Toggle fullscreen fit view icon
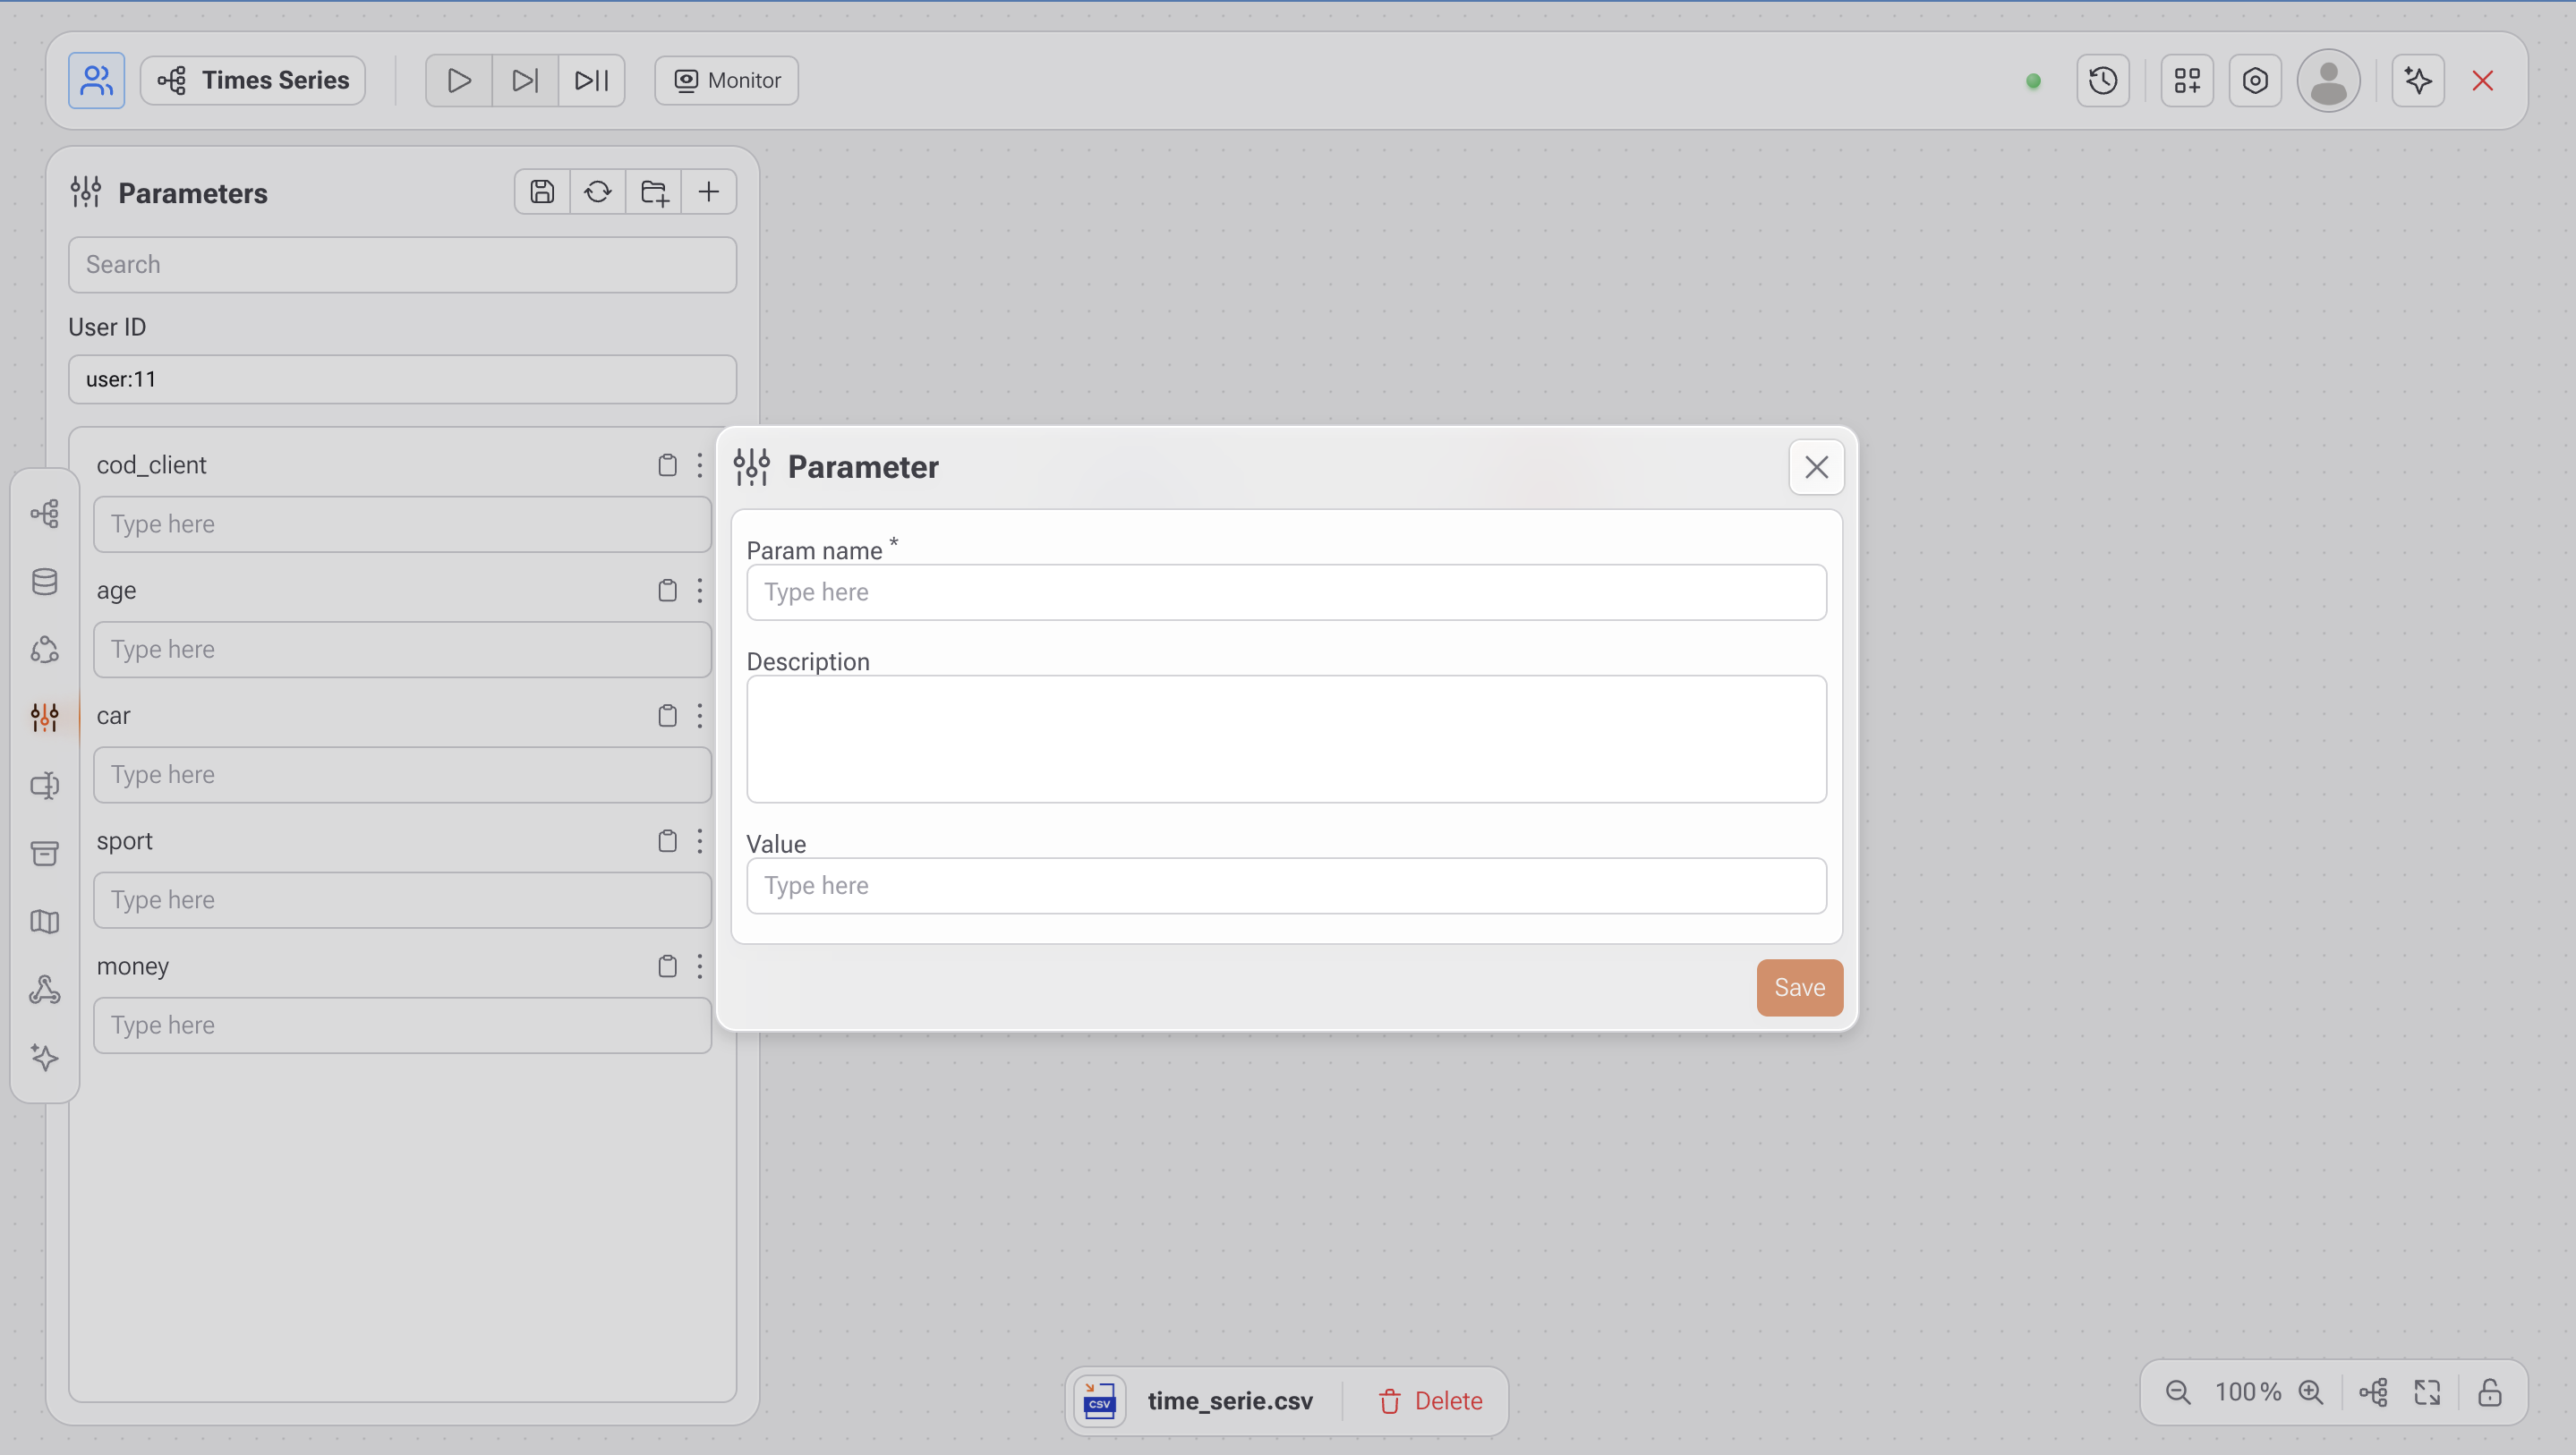Screen dimensions: 2576x1455 pyautogui.click(x=2427, y=1392)
